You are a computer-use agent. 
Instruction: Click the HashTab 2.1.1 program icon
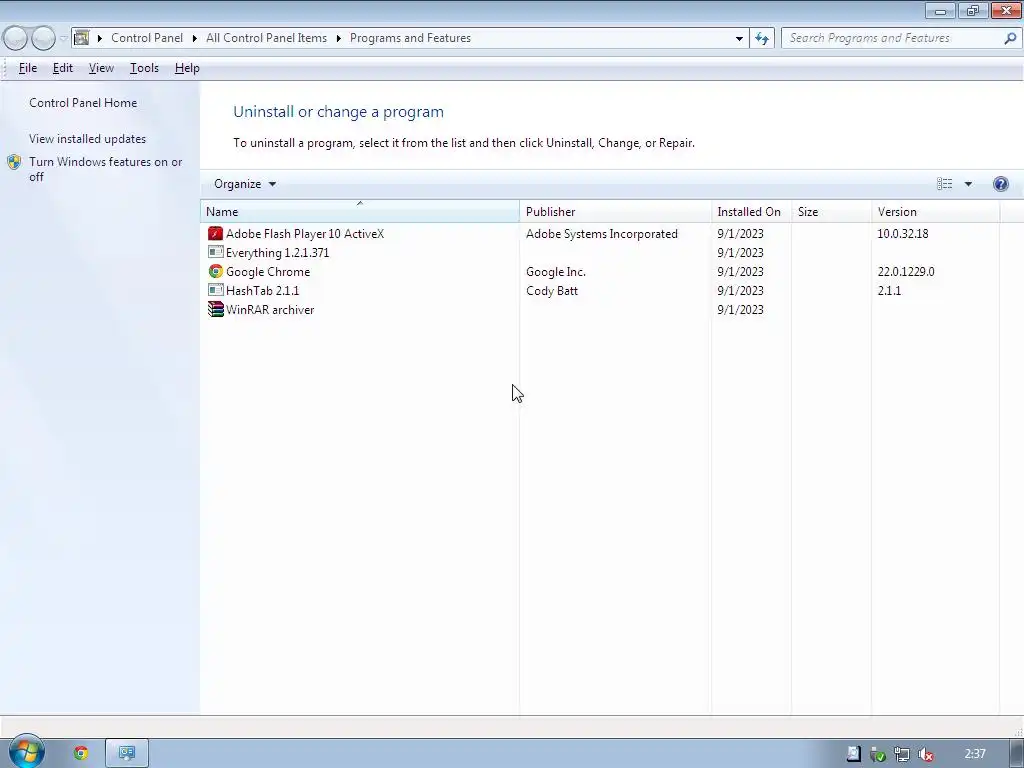(x=215, y=290)
